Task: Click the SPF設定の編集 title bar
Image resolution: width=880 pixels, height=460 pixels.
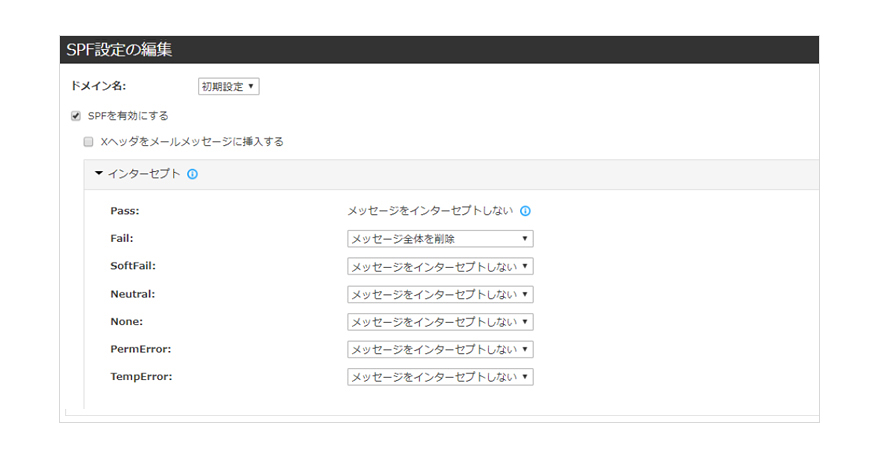Action: [x=439, y=50]
